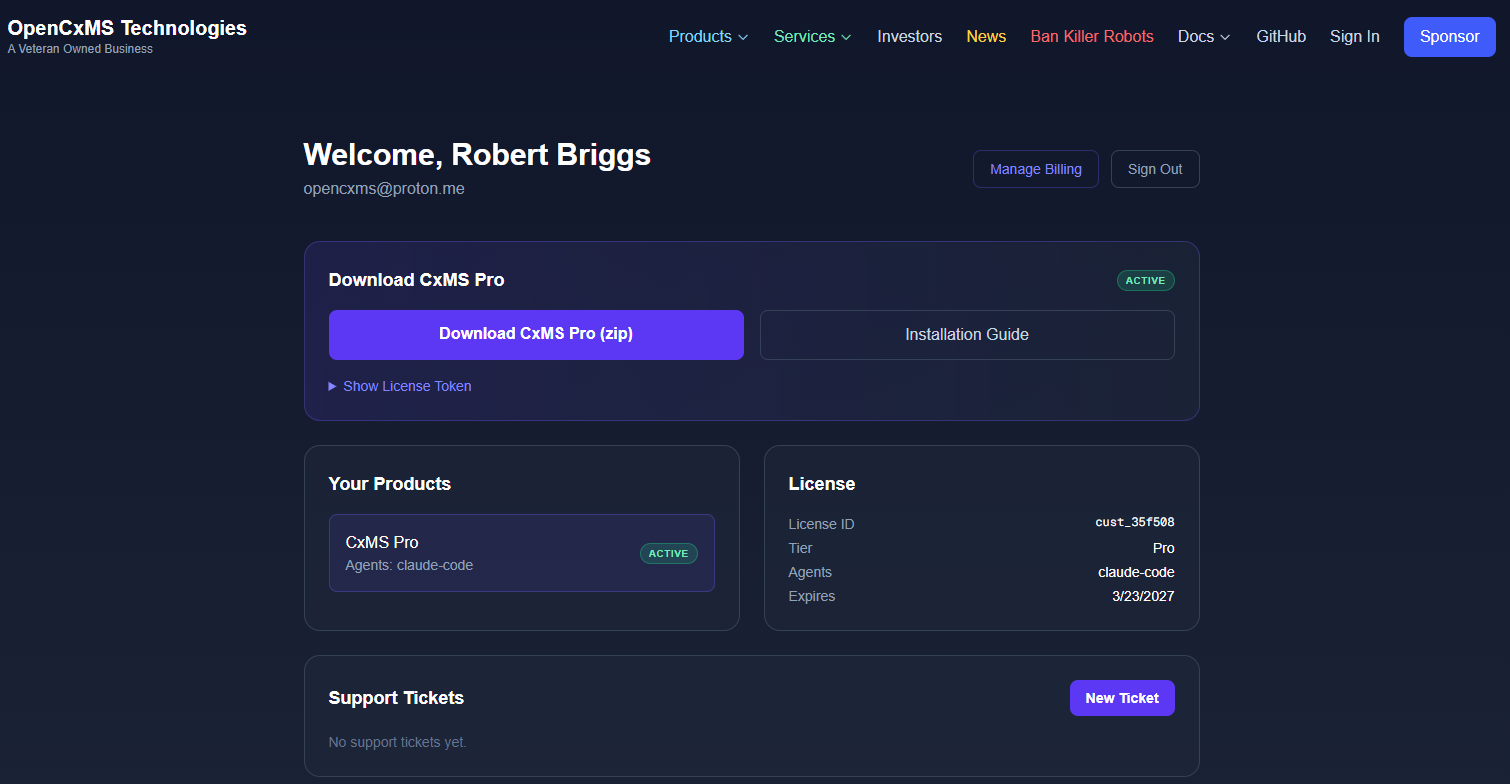Click the OpenCxMS Technologies logo
This screenshot has height=784, width=1510.
coord(126,28)
